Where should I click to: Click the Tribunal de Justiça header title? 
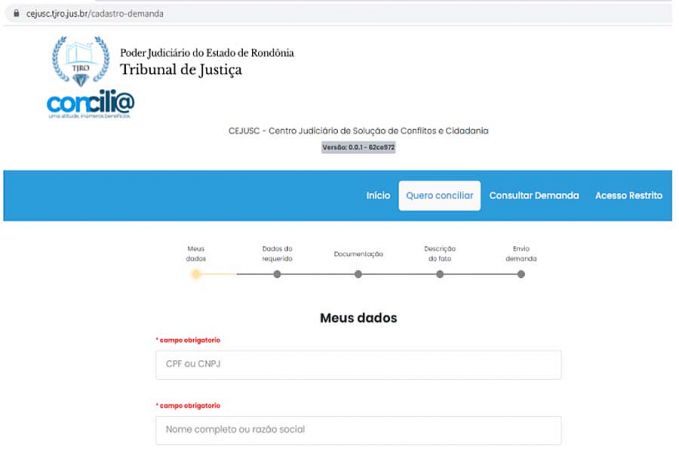click(x=181, y=70)
